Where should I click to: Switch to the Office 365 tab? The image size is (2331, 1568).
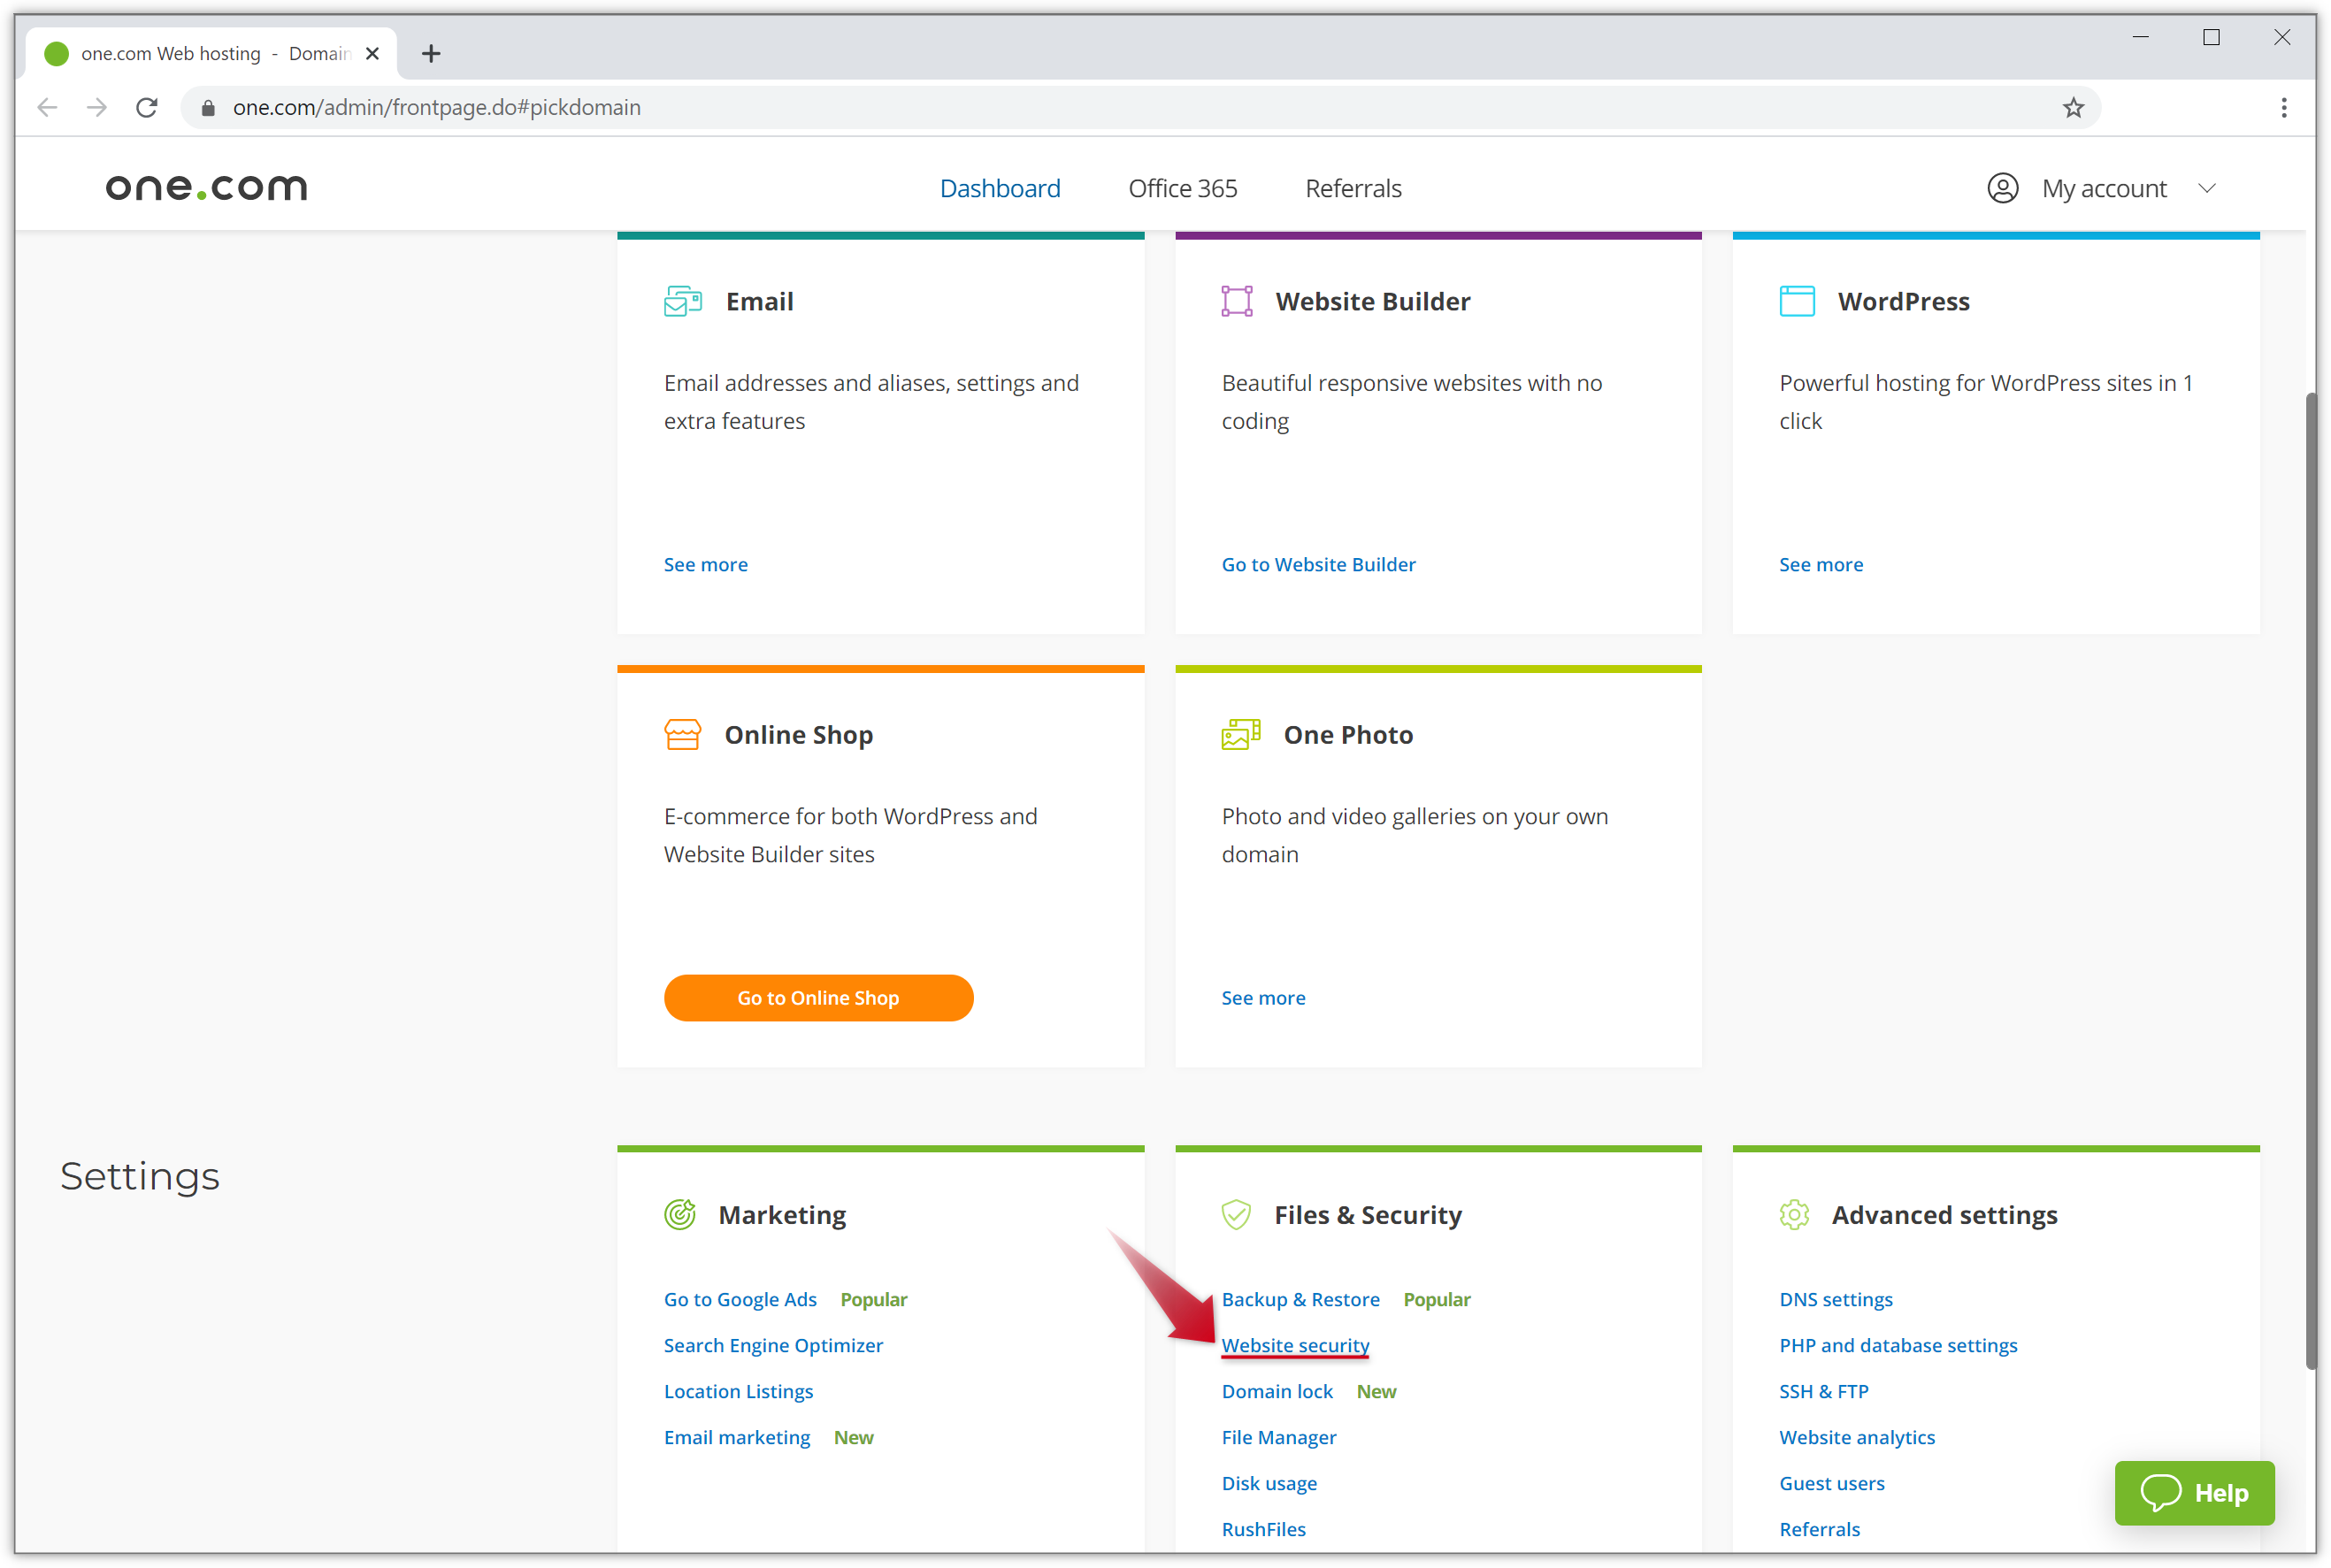(x=1183, y=187)
